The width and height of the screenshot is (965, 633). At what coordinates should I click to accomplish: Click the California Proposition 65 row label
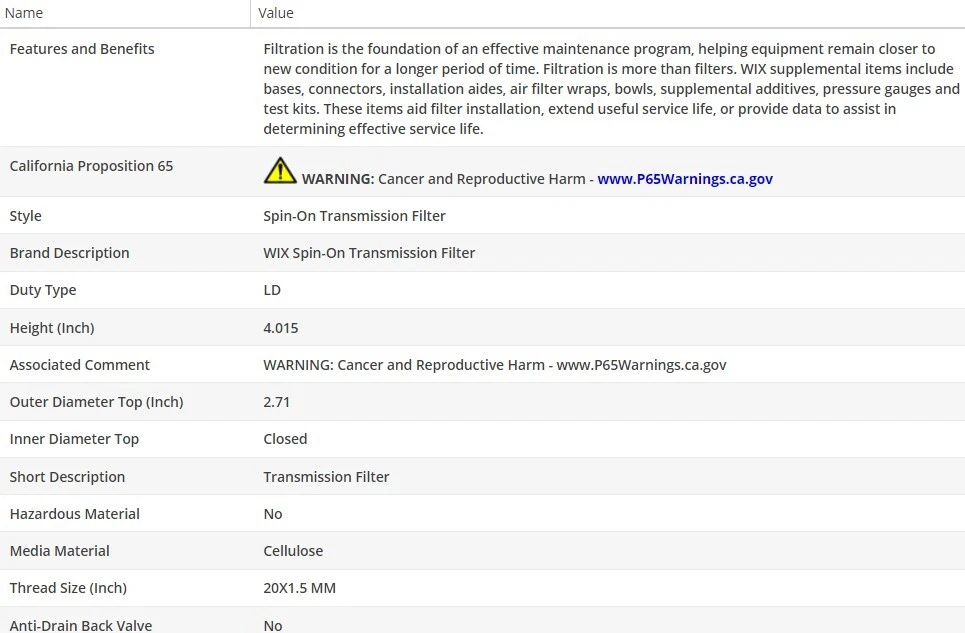[x=91, y=166]
